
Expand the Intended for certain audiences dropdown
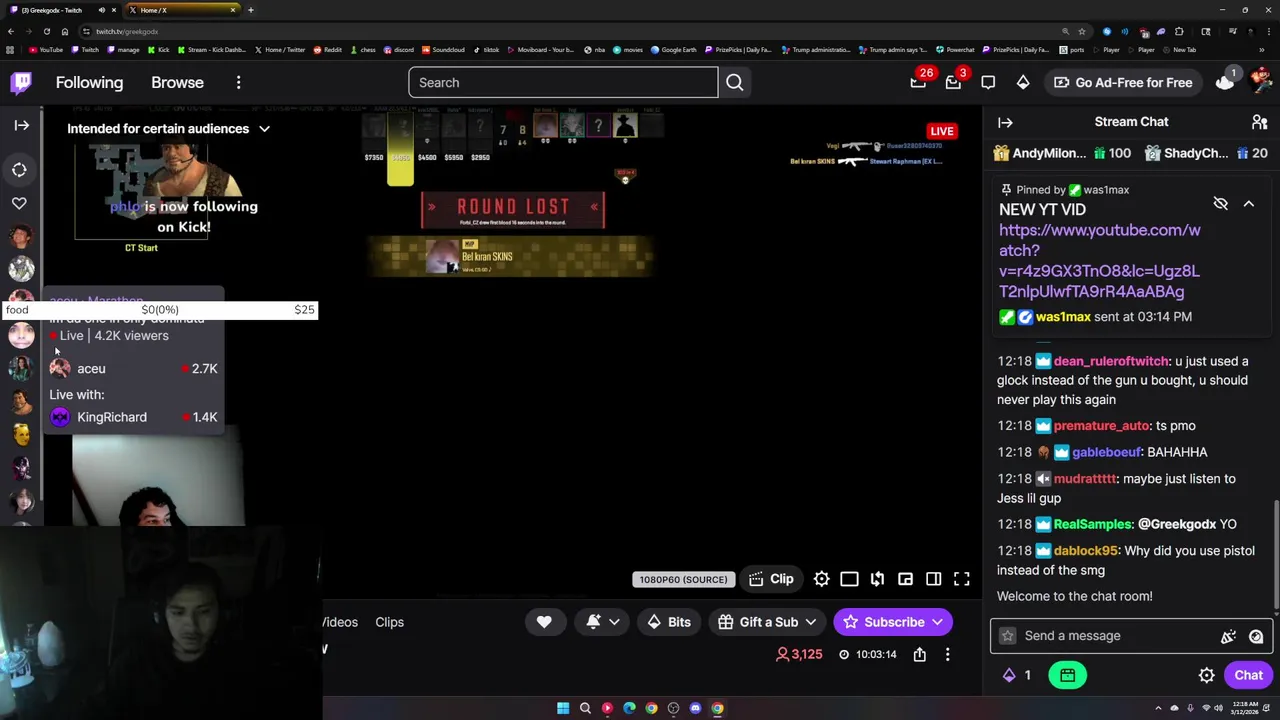pyautogui.click(x=168, y=129)
